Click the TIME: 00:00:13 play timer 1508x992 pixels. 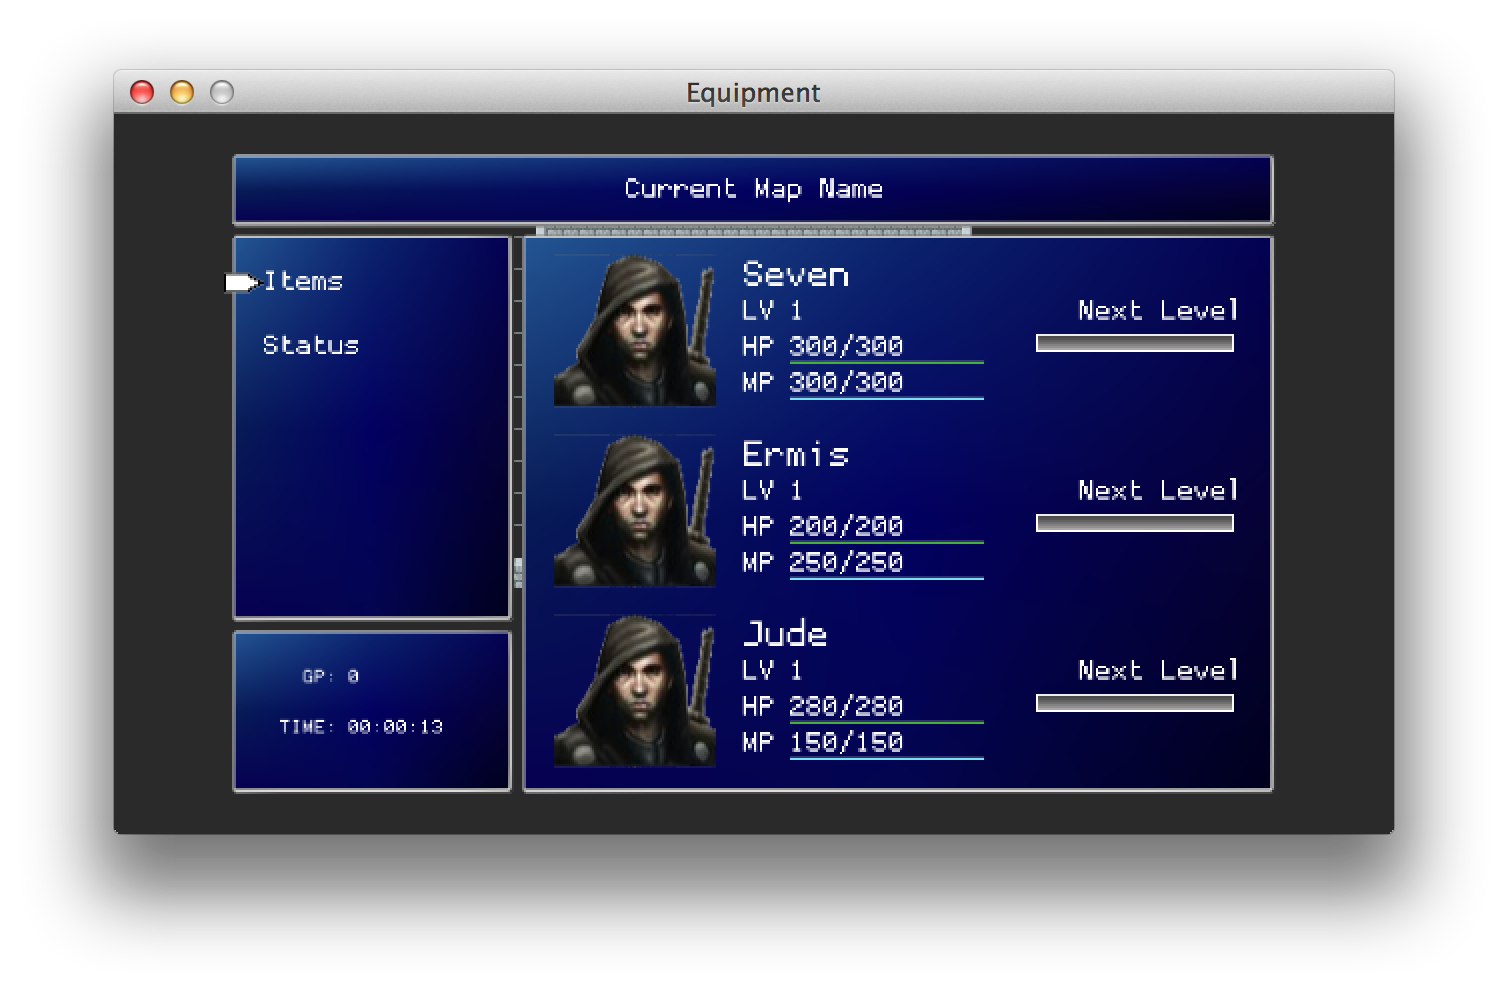click(x=361, y=727)
